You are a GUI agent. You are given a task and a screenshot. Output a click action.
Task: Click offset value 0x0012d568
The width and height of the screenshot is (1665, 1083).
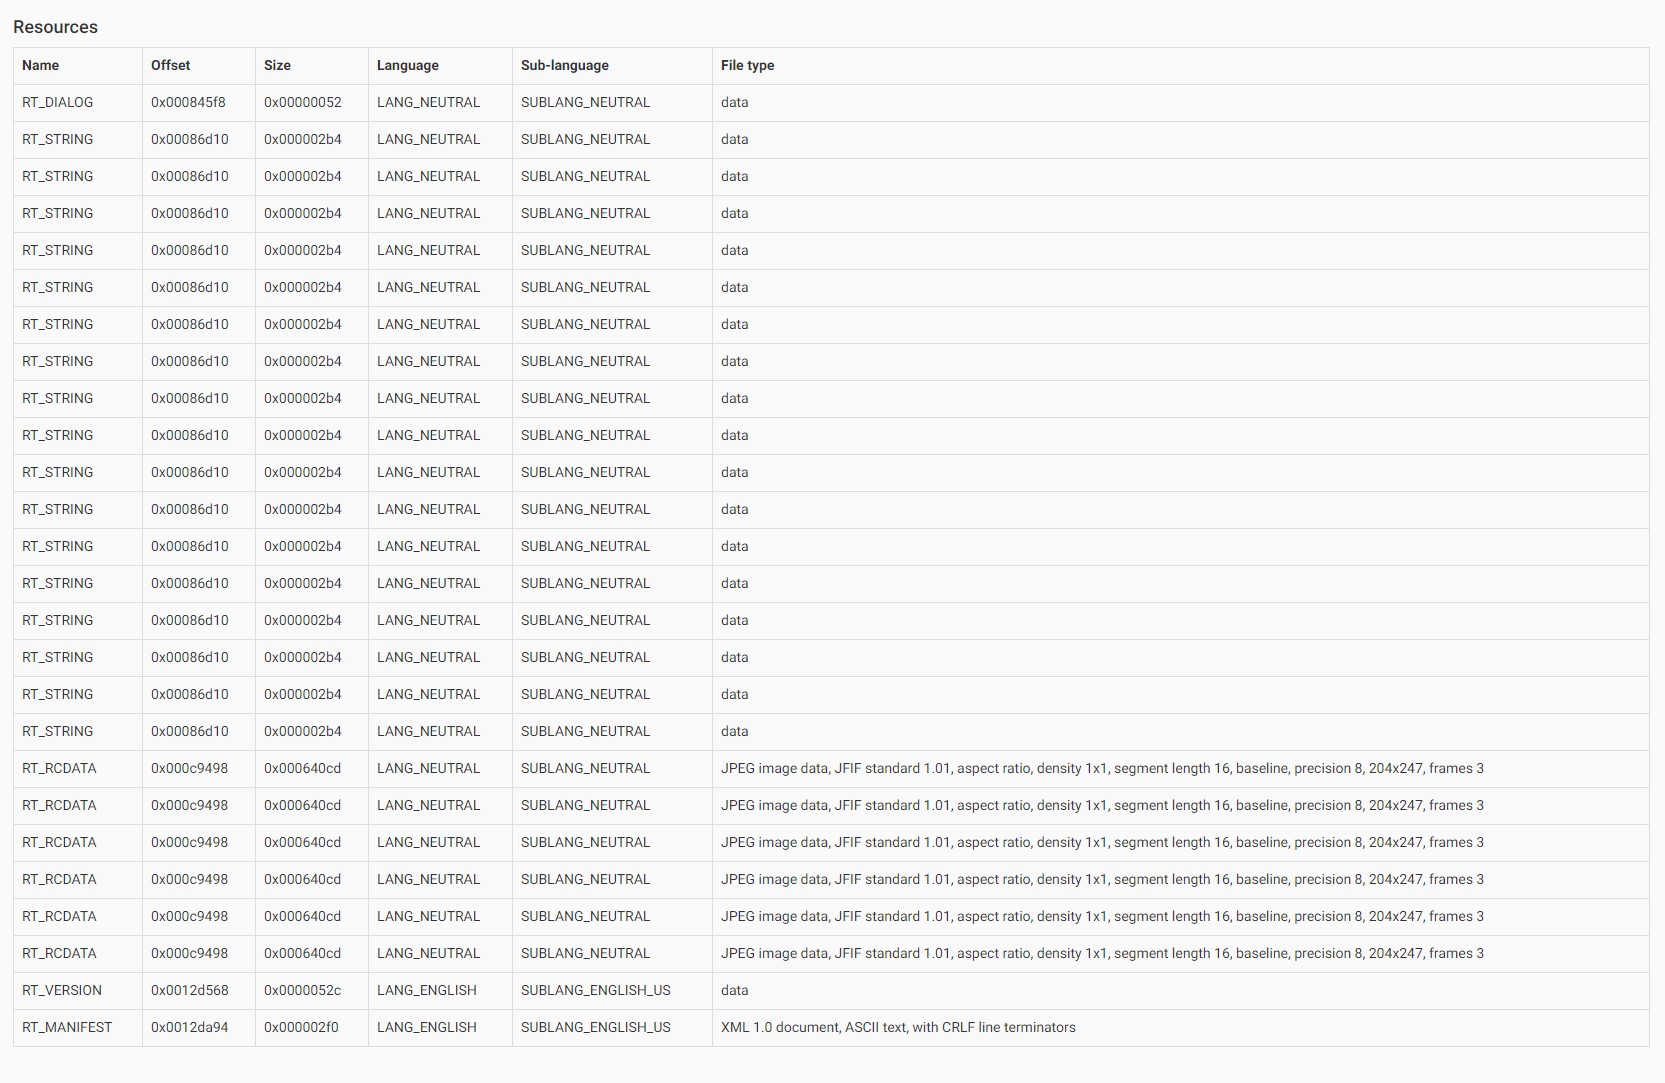(x=189, y=990)
